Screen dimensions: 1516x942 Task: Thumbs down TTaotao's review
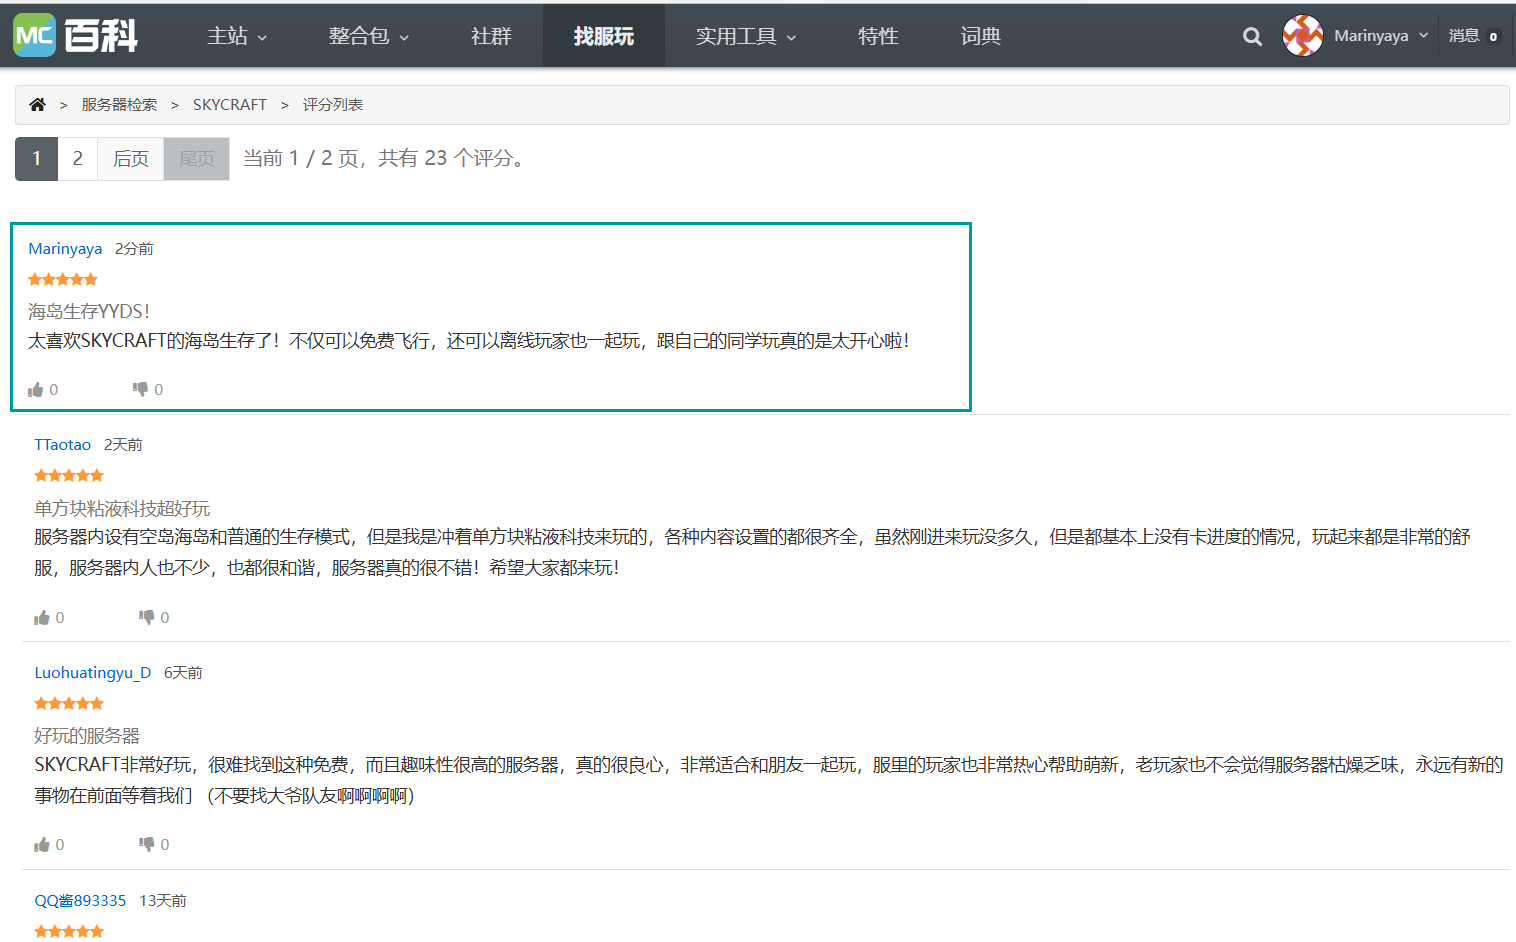point(147,617)
